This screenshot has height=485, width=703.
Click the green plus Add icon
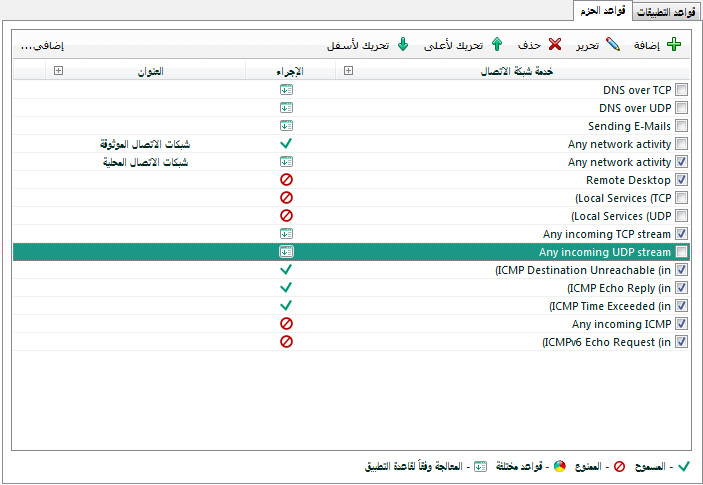coord(675,45)
